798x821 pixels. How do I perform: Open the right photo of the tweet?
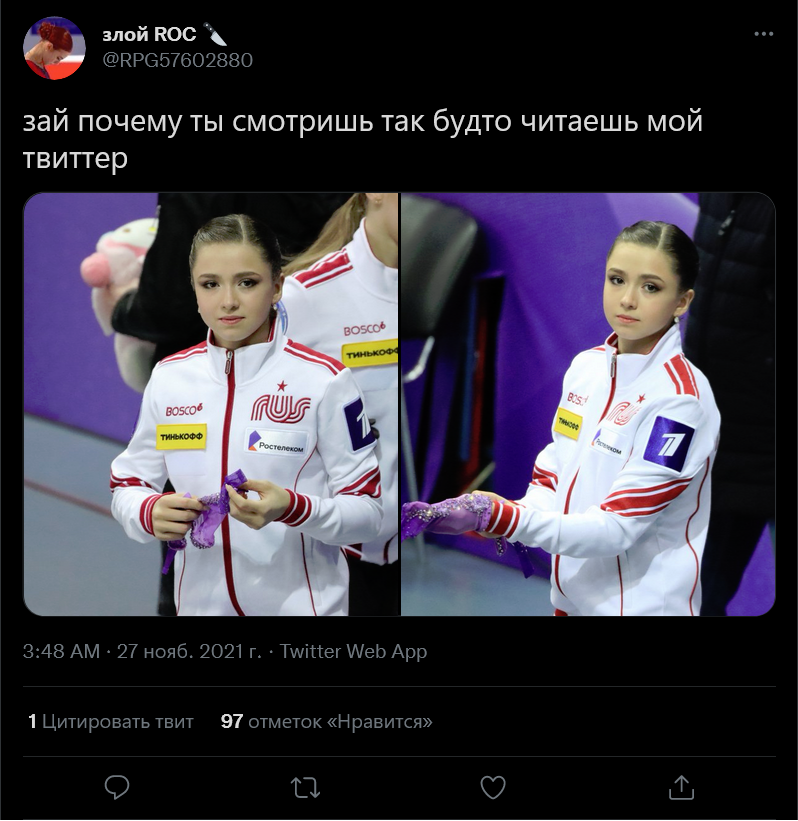(588, 404)
